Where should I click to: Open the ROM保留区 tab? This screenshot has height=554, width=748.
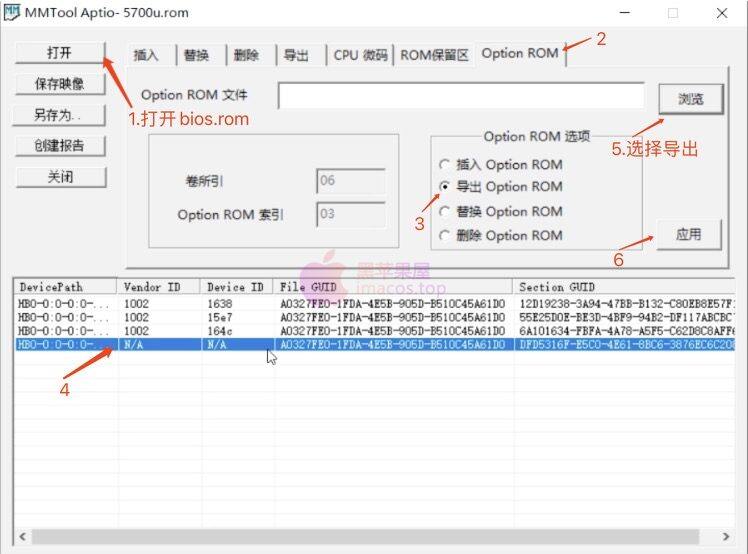point(435,55)
